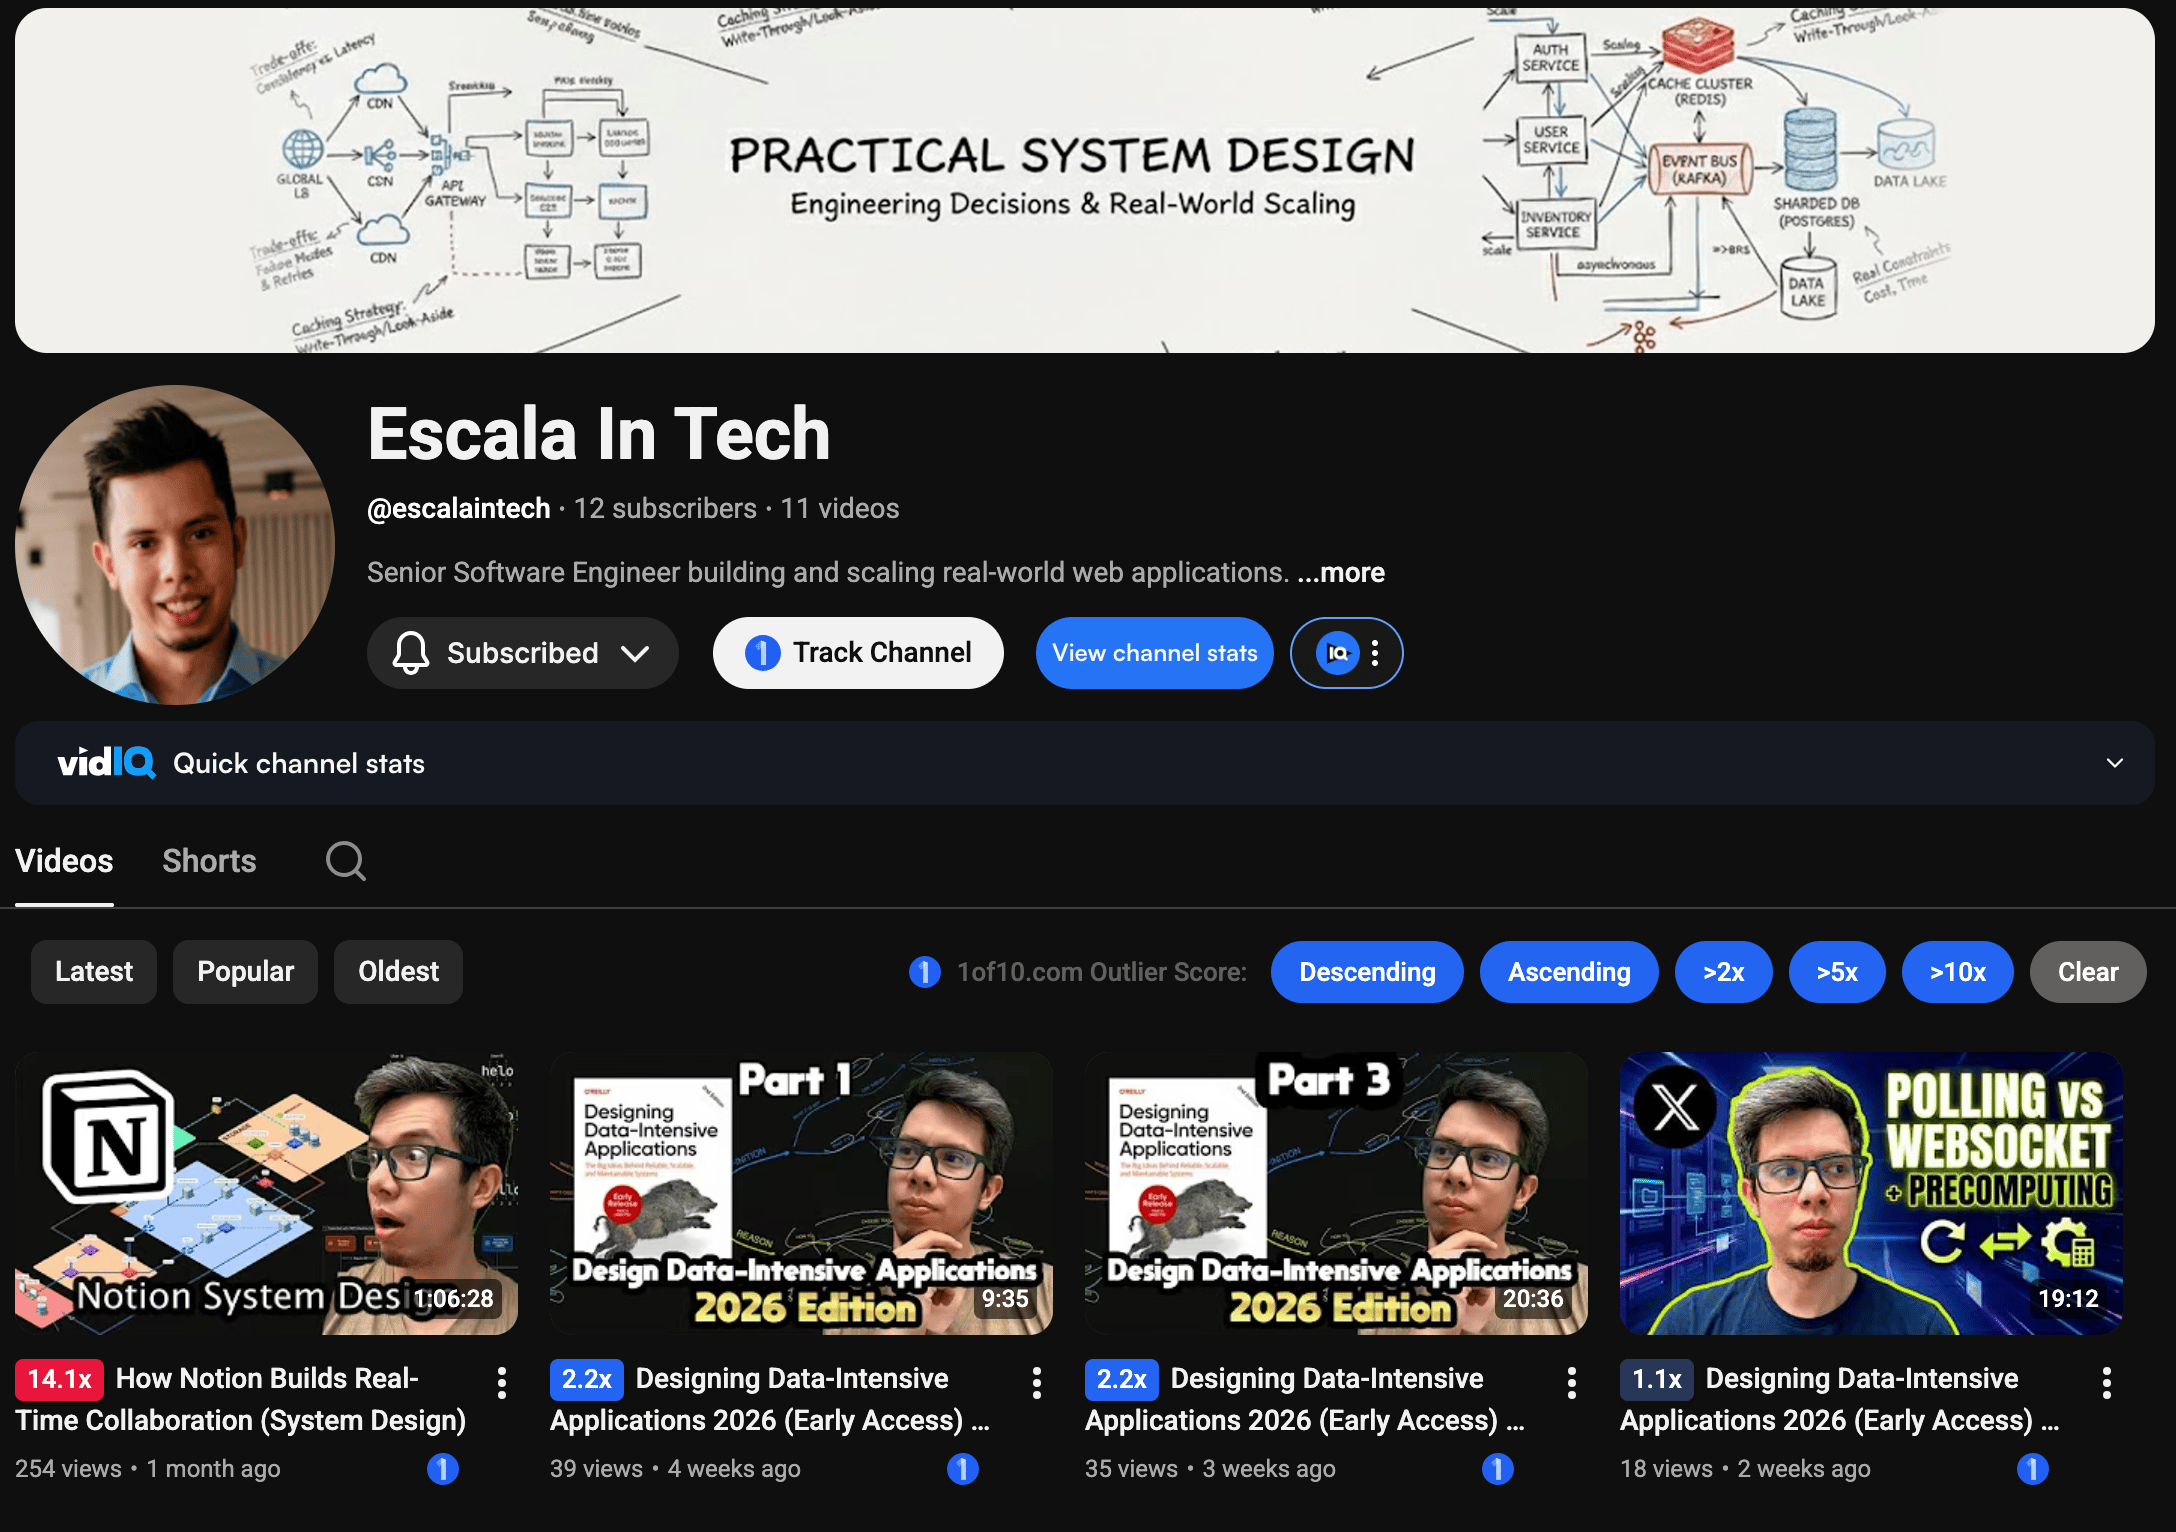Sort videos by Popular
The height and width of the screenshot is (1532, 2176).
pos(245,971)
